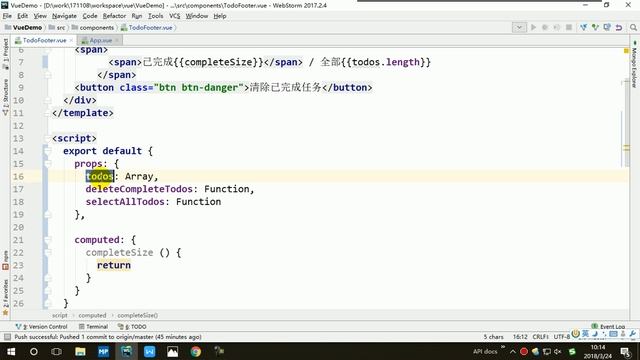Click the VCS Show History icon
The image size is (640, 360).
607,27
